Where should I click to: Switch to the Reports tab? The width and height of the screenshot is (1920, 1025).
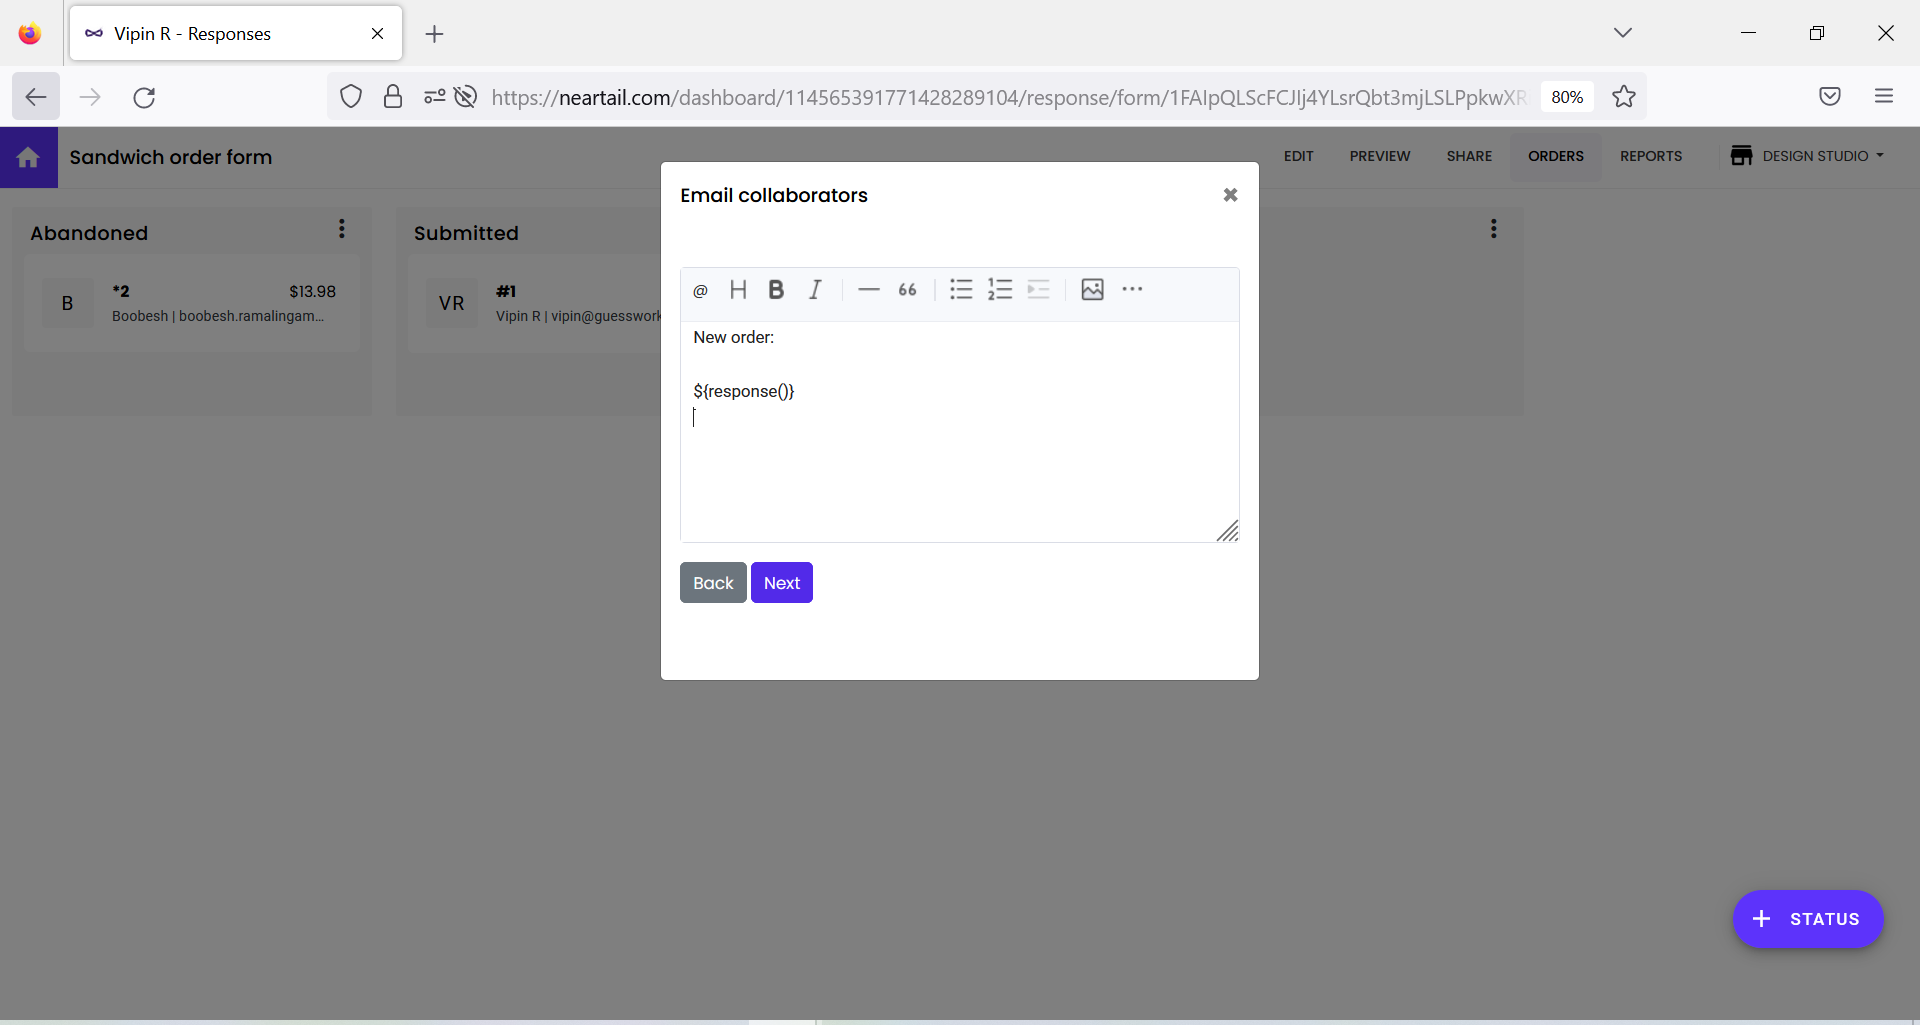[1651, 156]
